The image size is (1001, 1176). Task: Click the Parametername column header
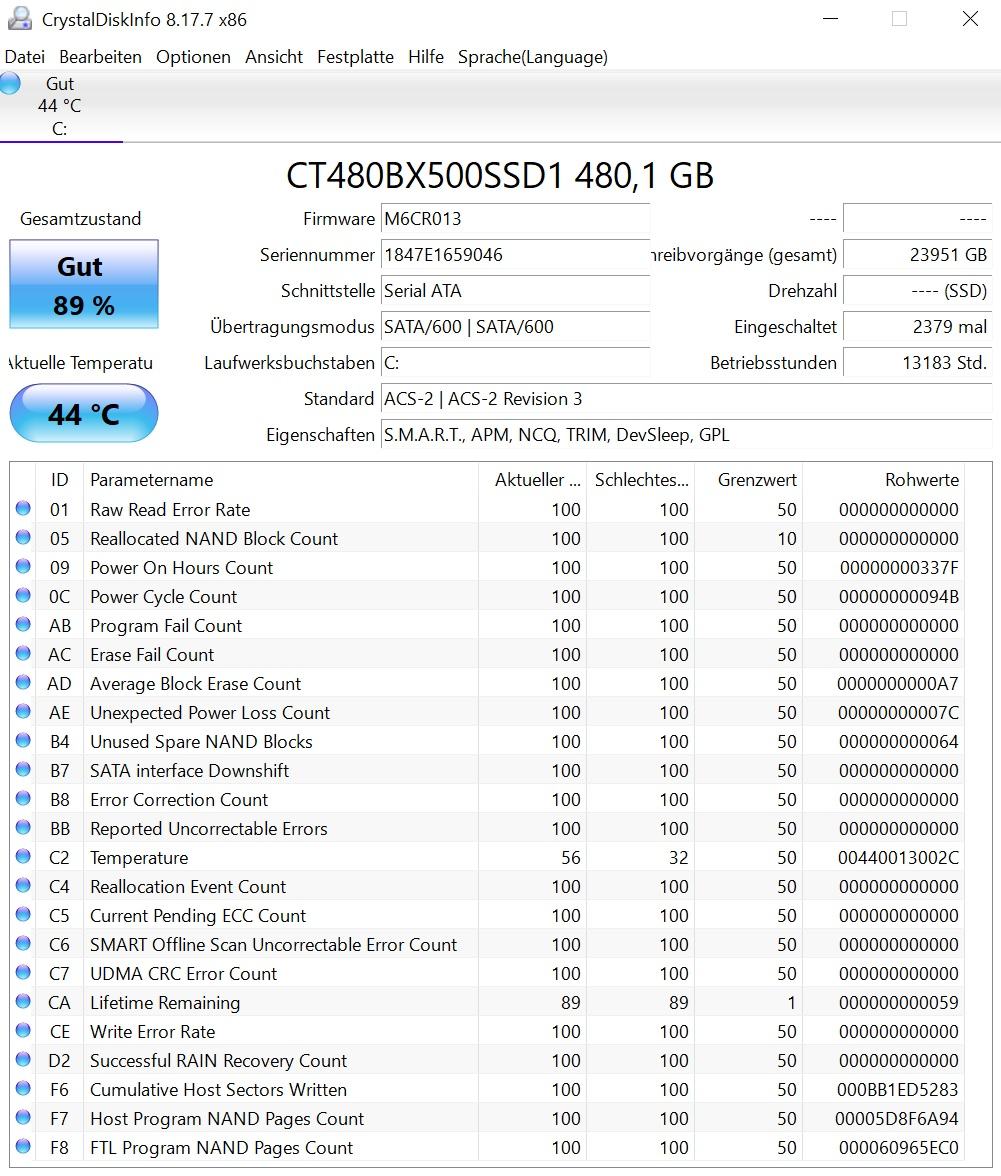click(x=280, y=480)
